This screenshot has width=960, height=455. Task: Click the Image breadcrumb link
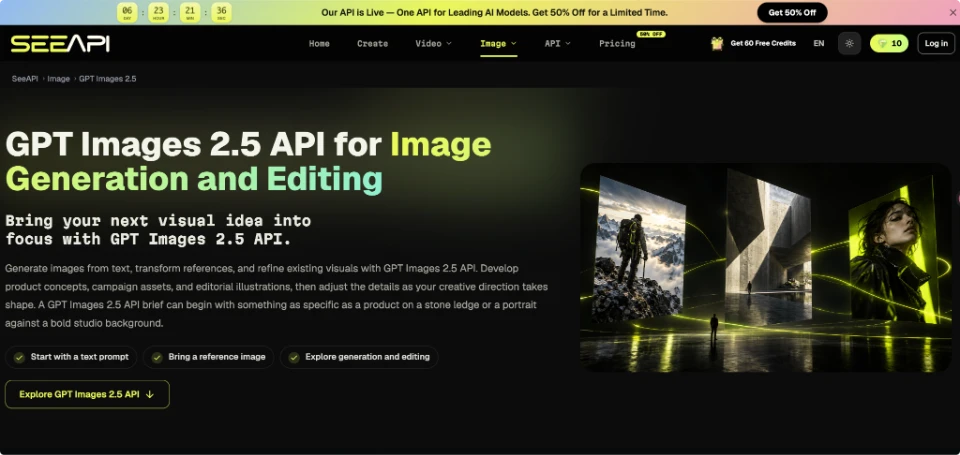(x=59, y=79)
